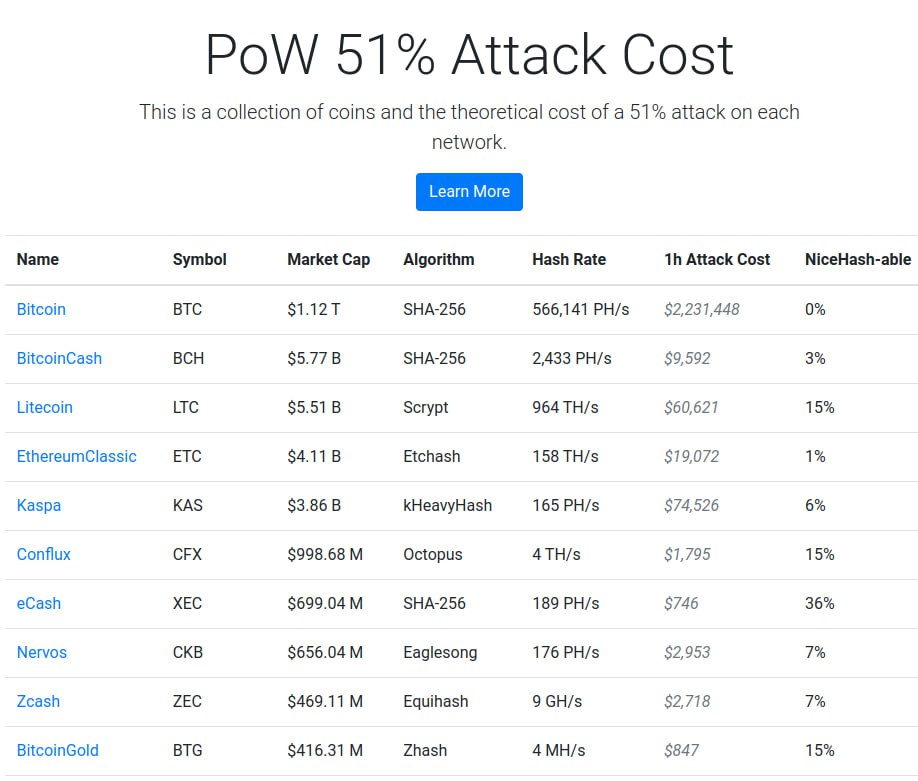Click the Learn More button

pos(469,192)
